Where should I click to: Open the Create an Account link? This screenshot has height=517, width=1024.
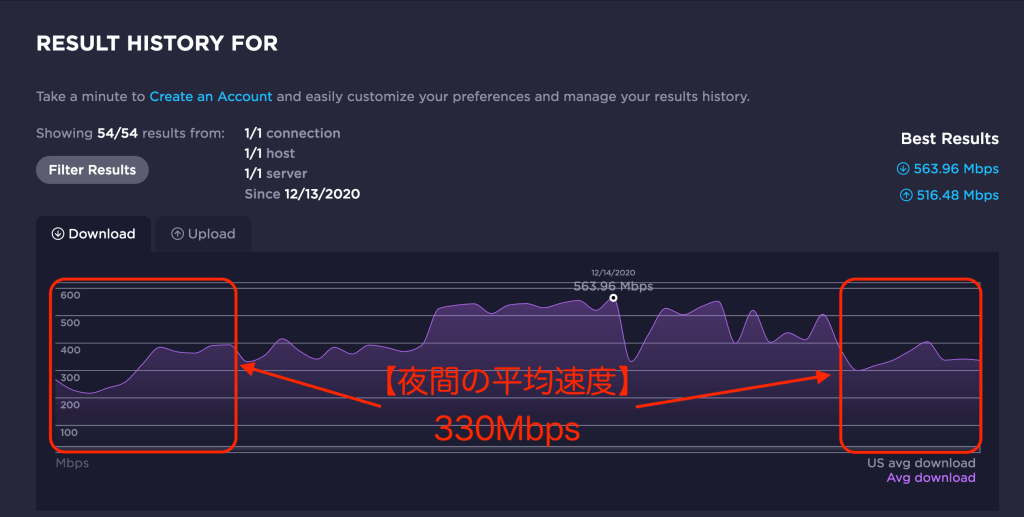click(x=211, y=97)
